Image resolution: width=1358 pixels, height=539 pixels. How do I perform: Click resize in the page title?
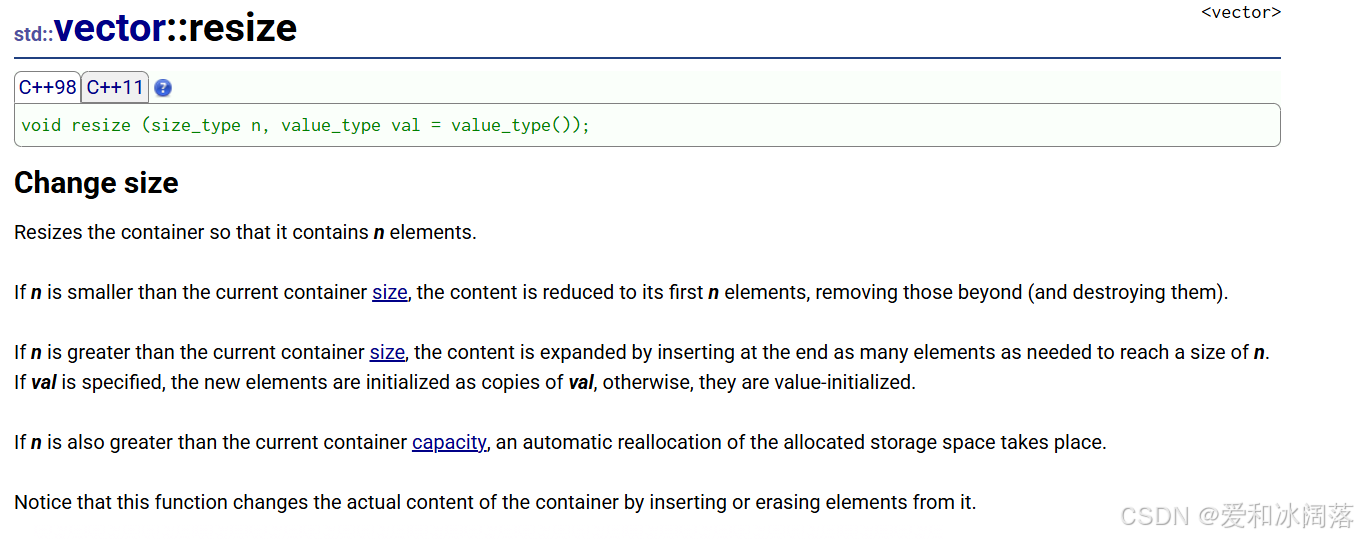242,28
